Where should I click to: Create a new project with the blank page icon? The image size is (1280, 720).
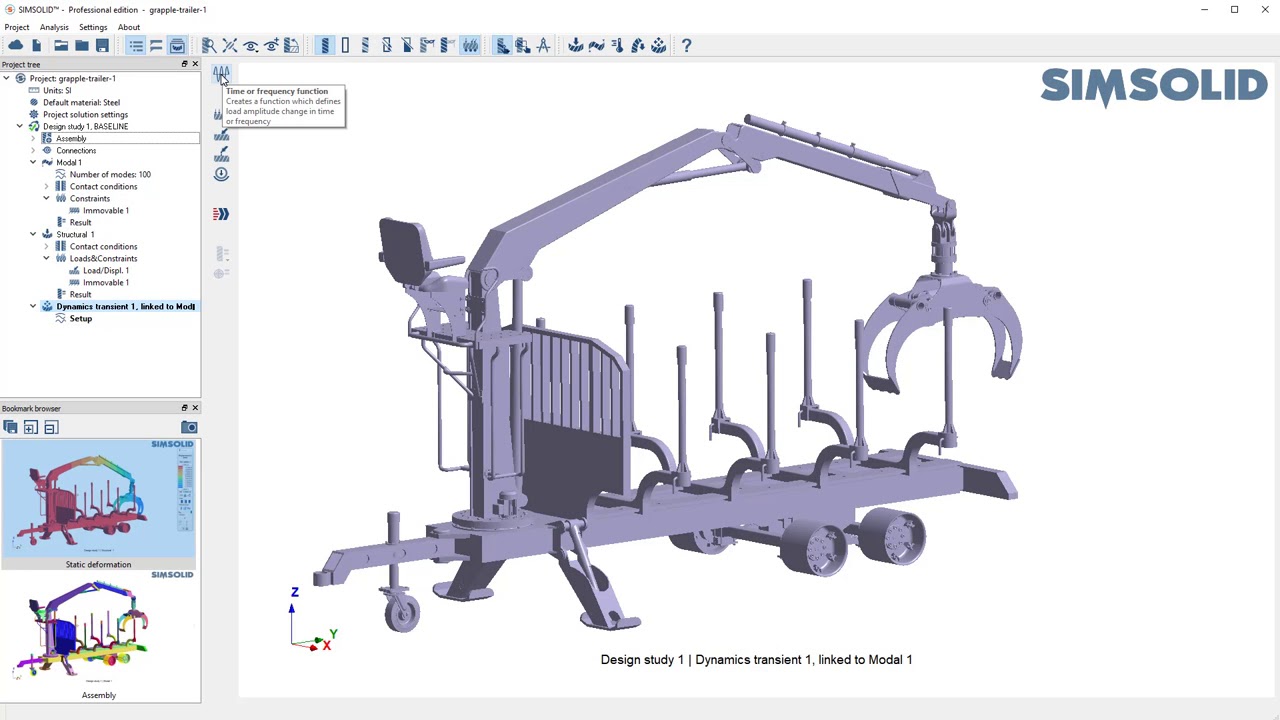point(37,45)
